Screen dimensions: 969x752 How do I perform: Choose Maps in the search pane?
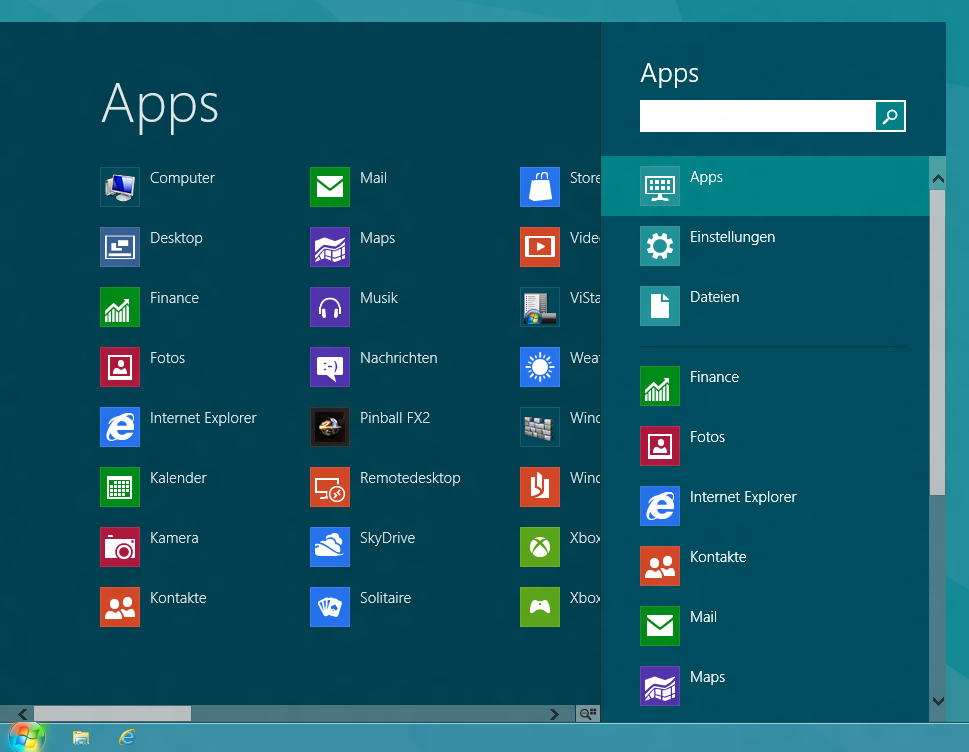pos(765,685)
